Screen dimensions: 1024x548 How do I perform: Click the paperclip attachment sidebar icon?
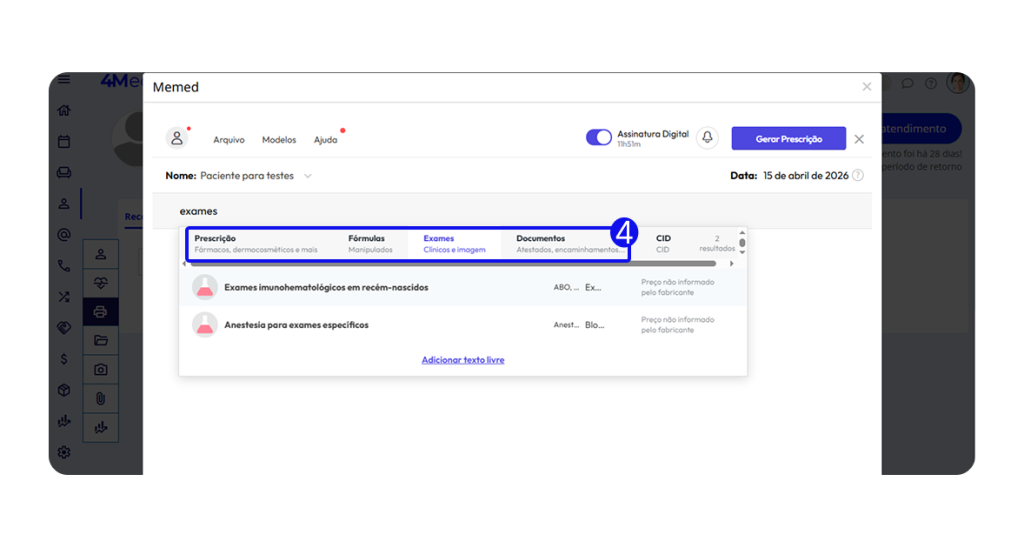point(100,398)
